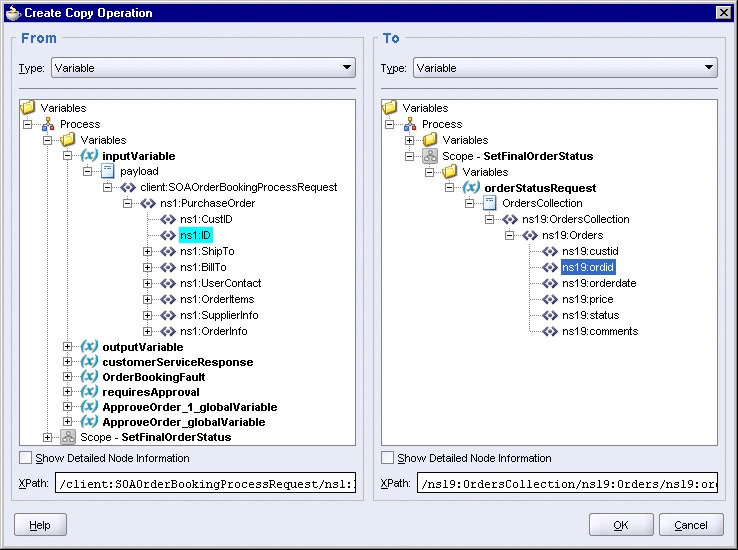The height and width of the screenshot is (550, 738).
Task: Expand the outputVariable node
Action: 67,347
